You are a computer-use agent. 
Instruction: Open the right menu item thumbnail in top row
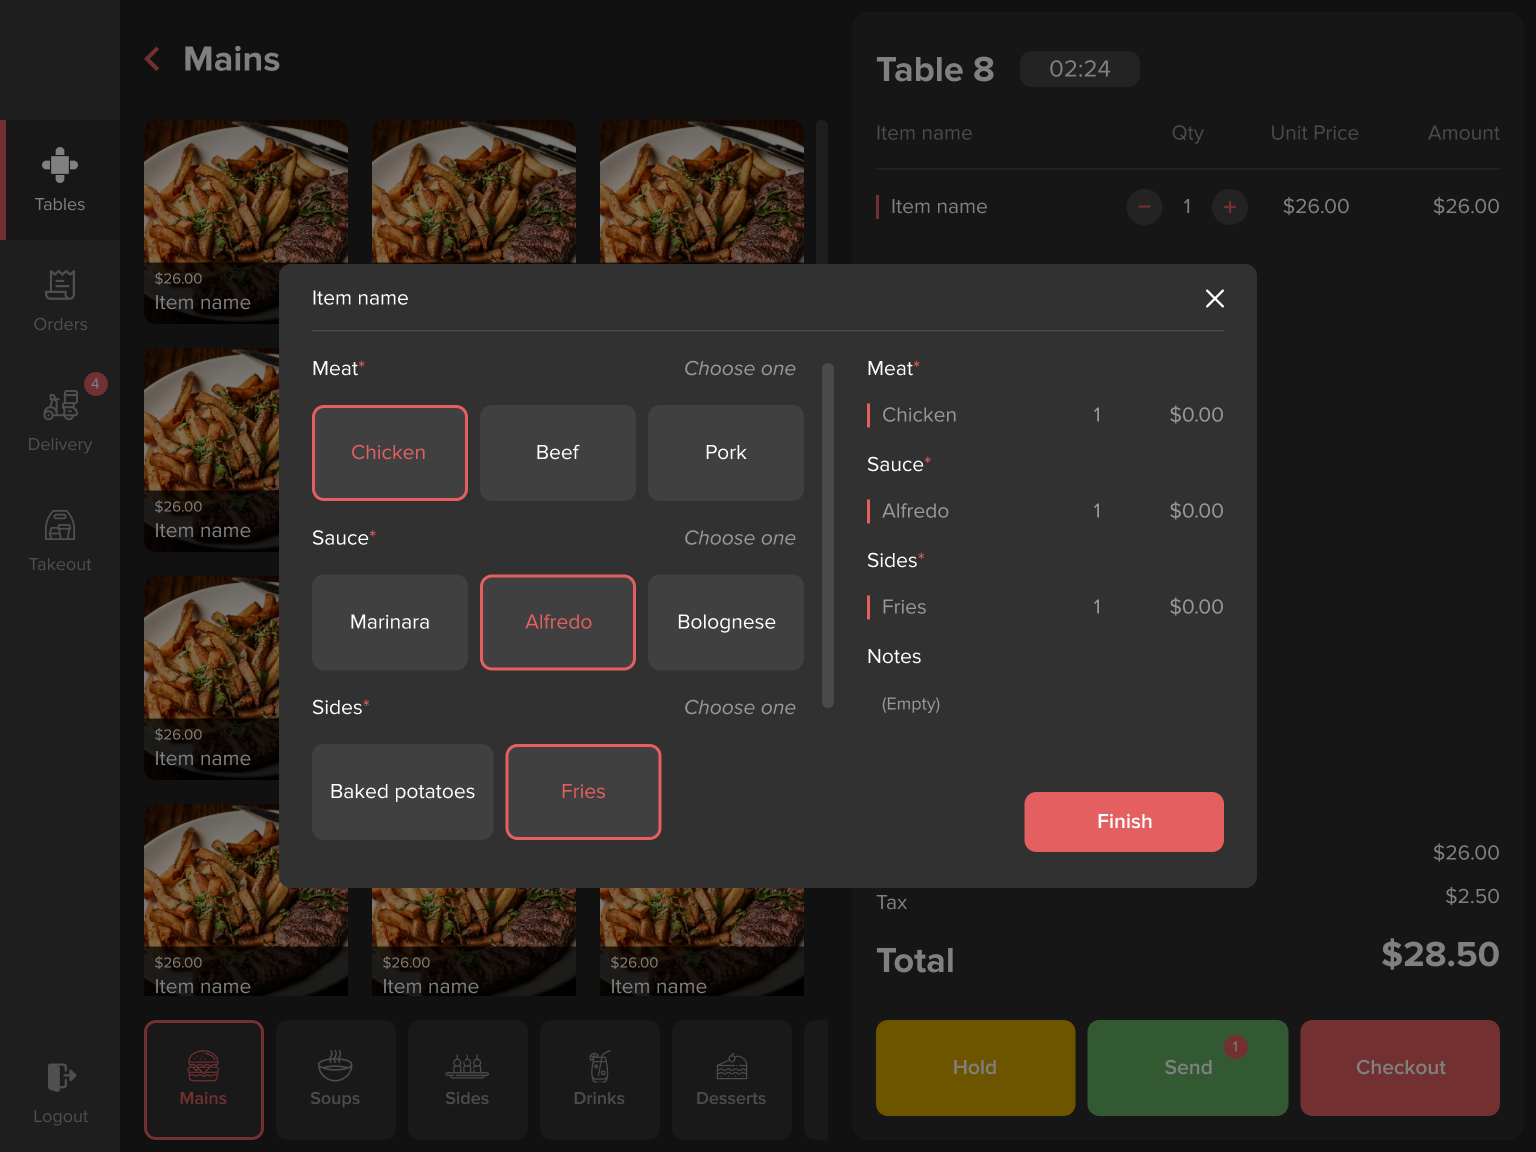[702, 192]
